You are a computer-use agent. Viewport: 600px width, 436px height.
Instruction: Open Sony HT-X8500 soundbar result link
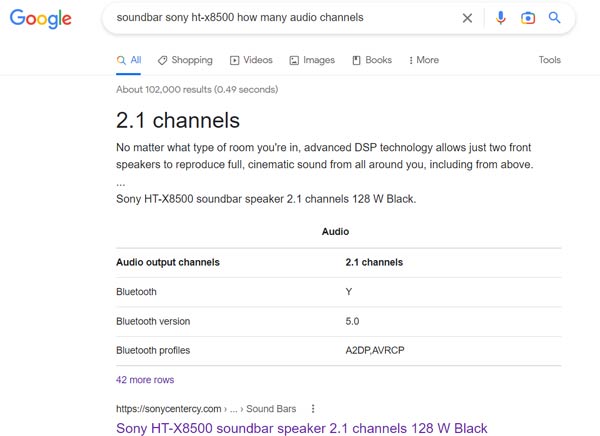pyautogui.click(x=302, y=428)
